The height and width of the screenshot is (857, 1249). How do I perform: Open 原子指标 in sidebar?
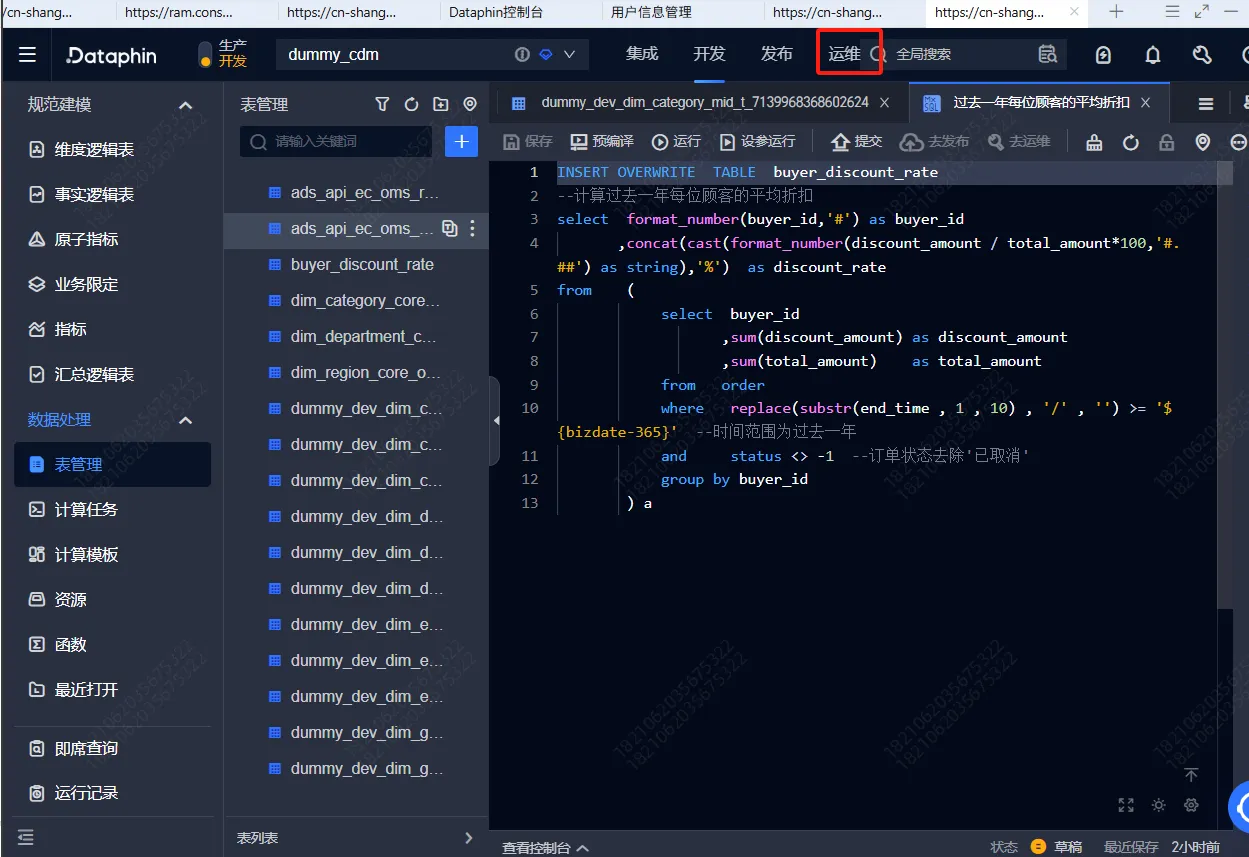pos(73,239)
